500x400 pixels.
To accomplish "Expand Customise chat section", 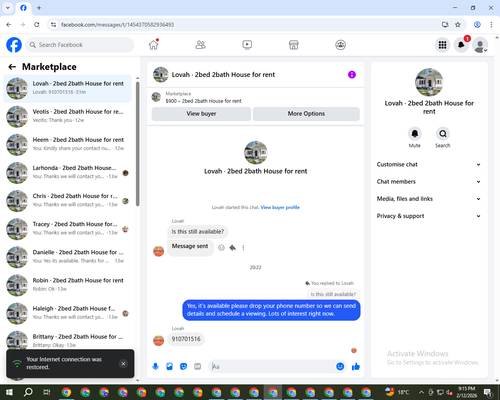I will (x=429, y=164).
